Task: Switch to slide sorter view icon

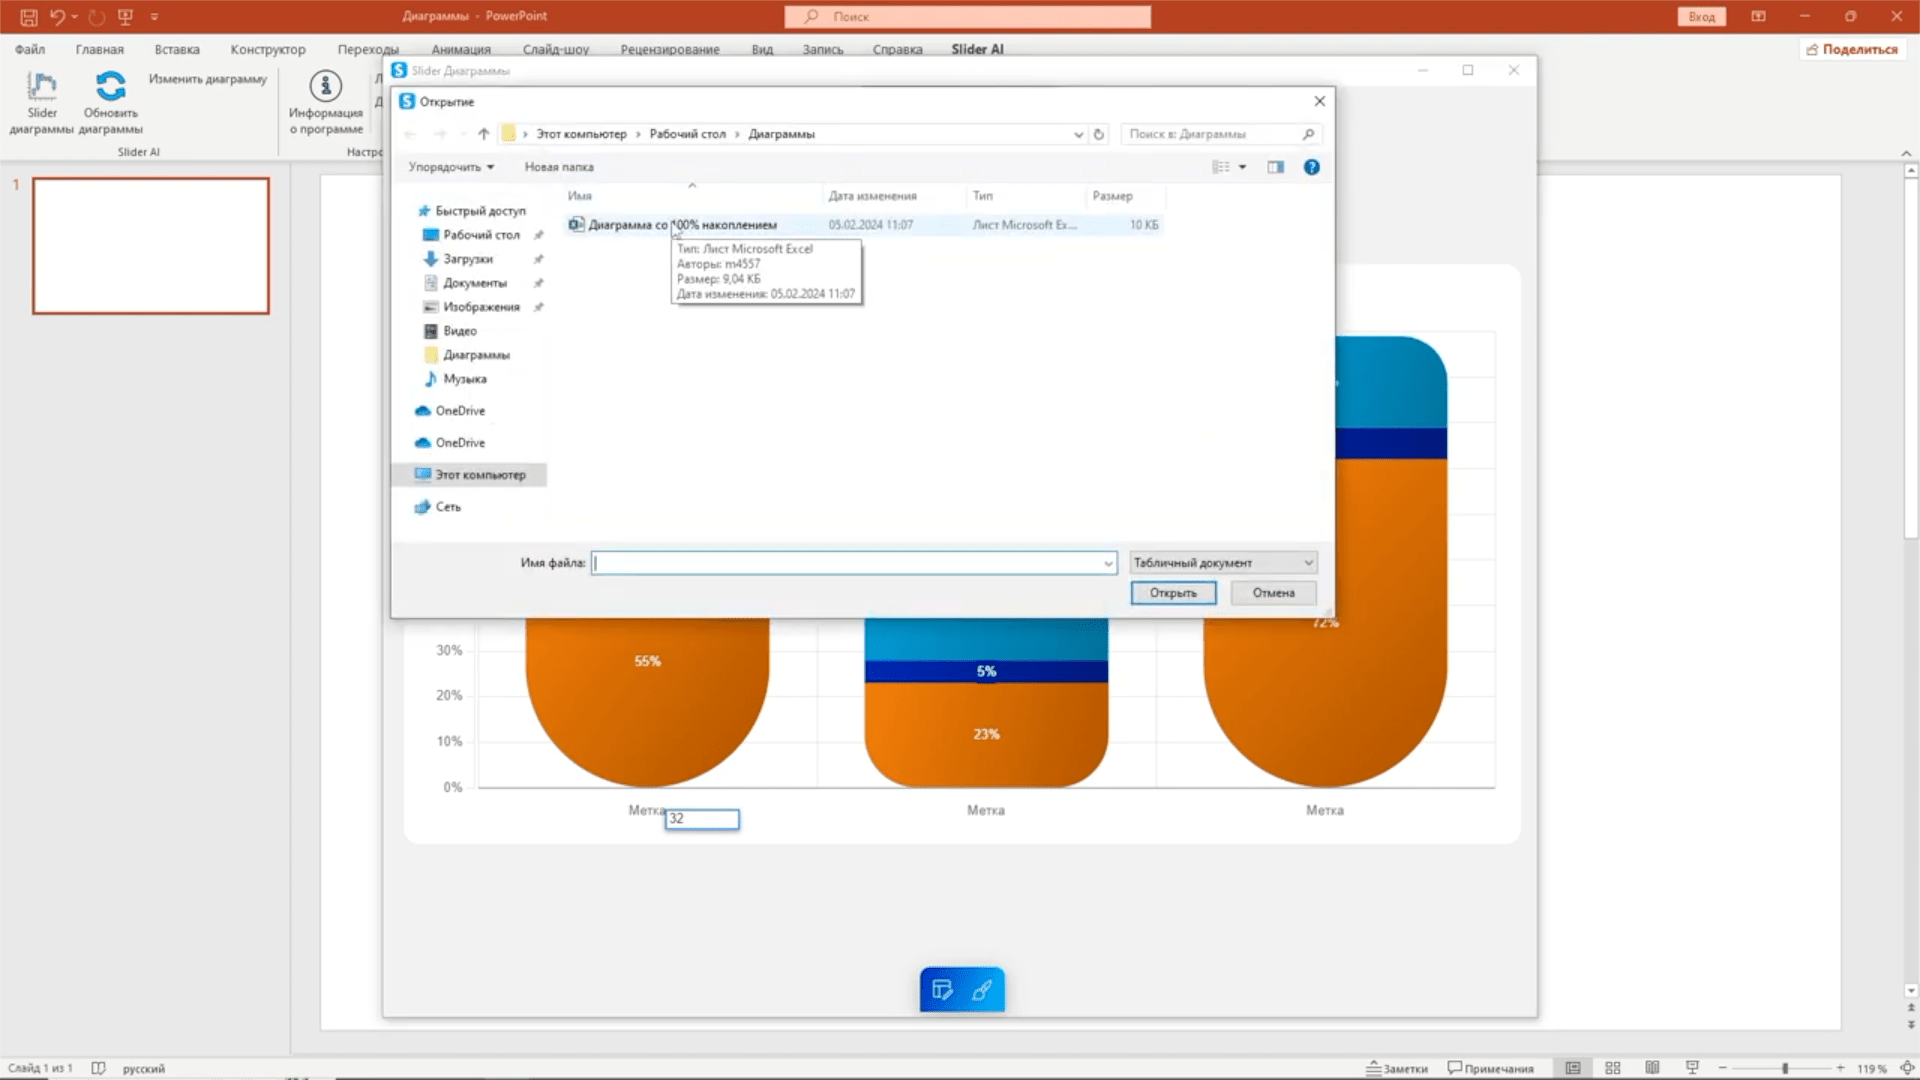Action: (x=1613, y=1068)
